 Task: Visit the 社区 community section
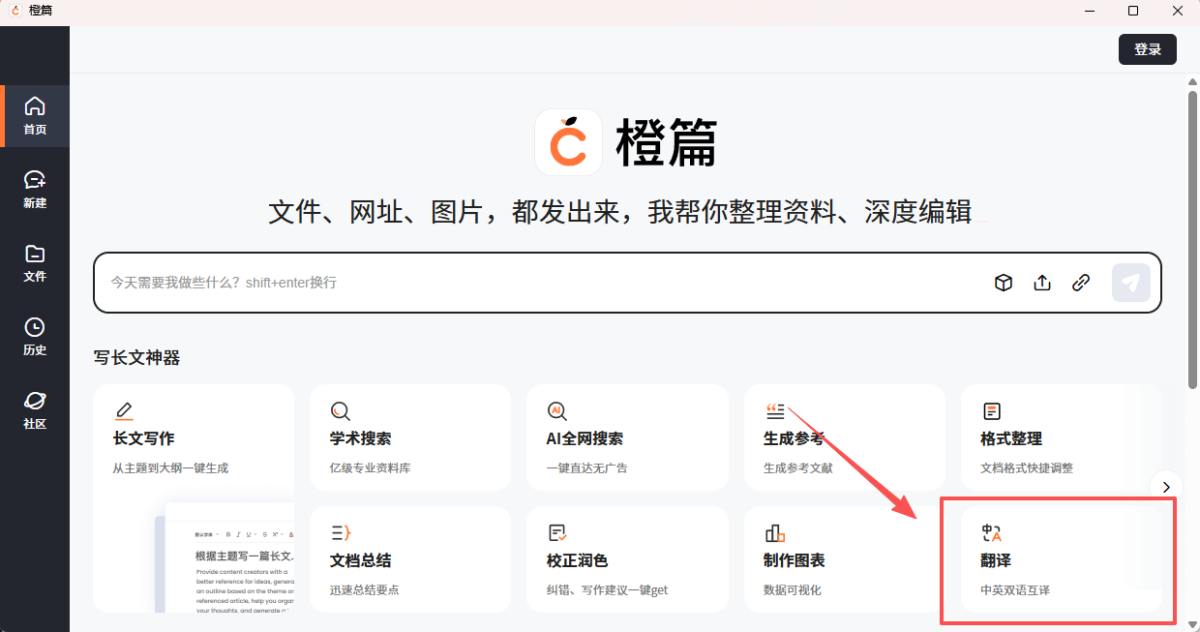pyautogui.click(x=35, y=410)
